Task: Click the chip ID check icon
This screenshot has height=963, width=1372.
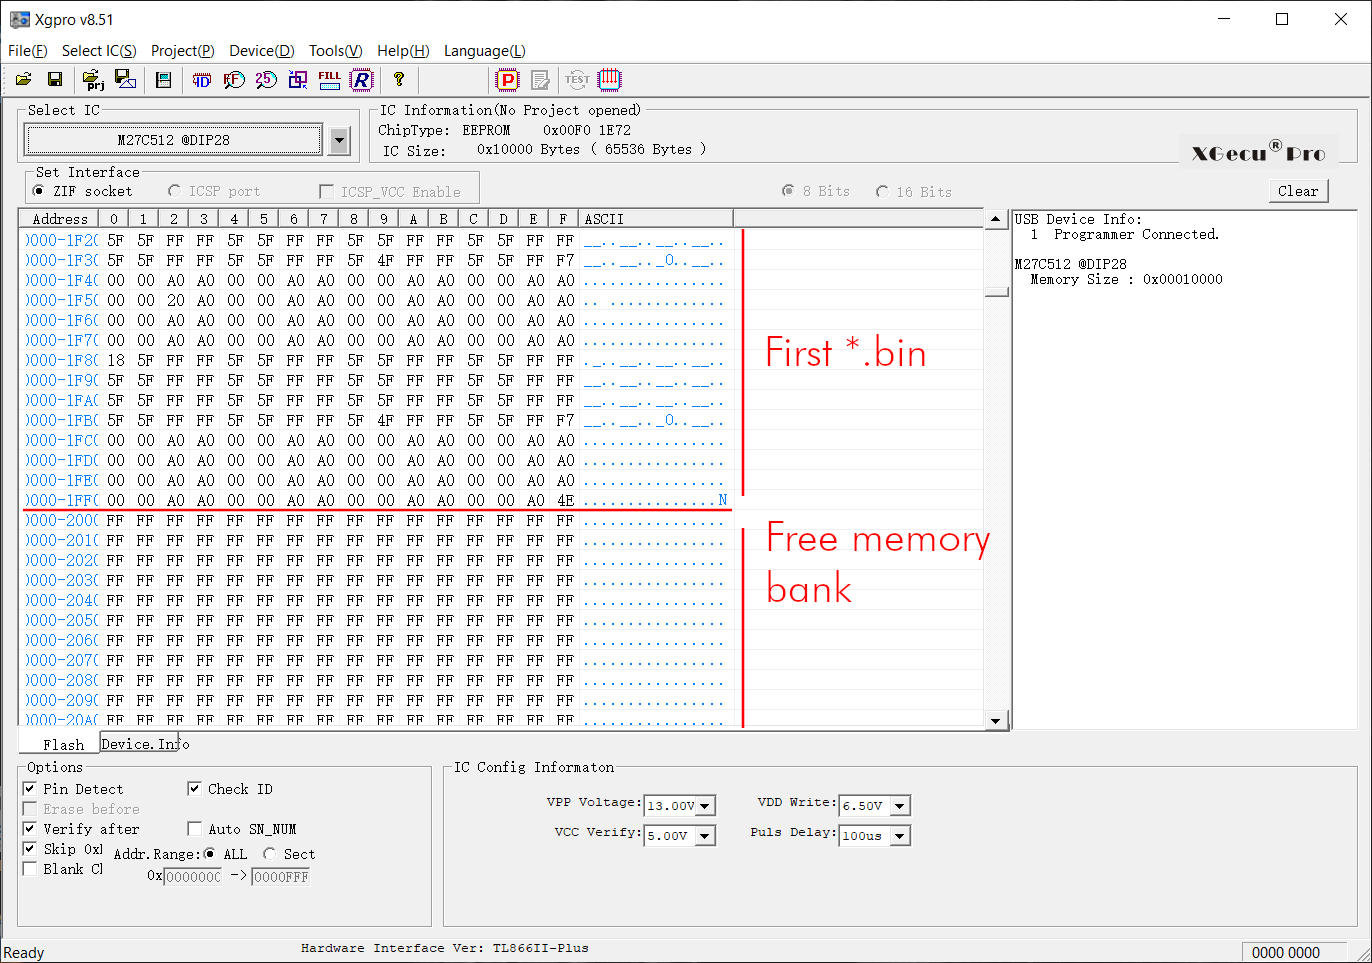Action: (202, 80)
